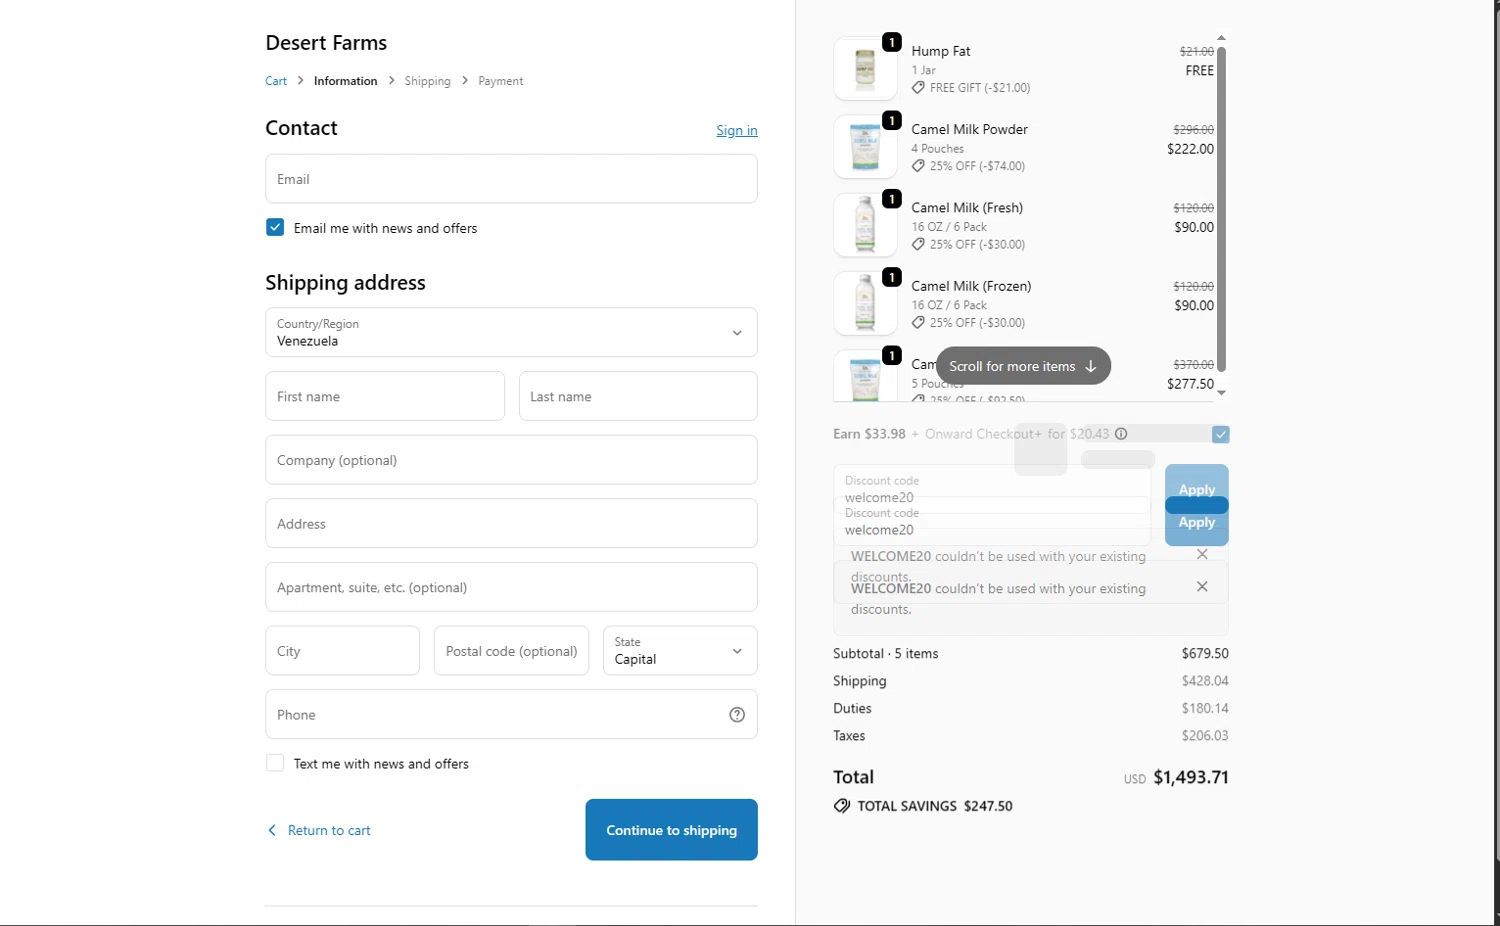Click the Phone input field
This screenshot has width=1500, height=926.
point(511,714)
